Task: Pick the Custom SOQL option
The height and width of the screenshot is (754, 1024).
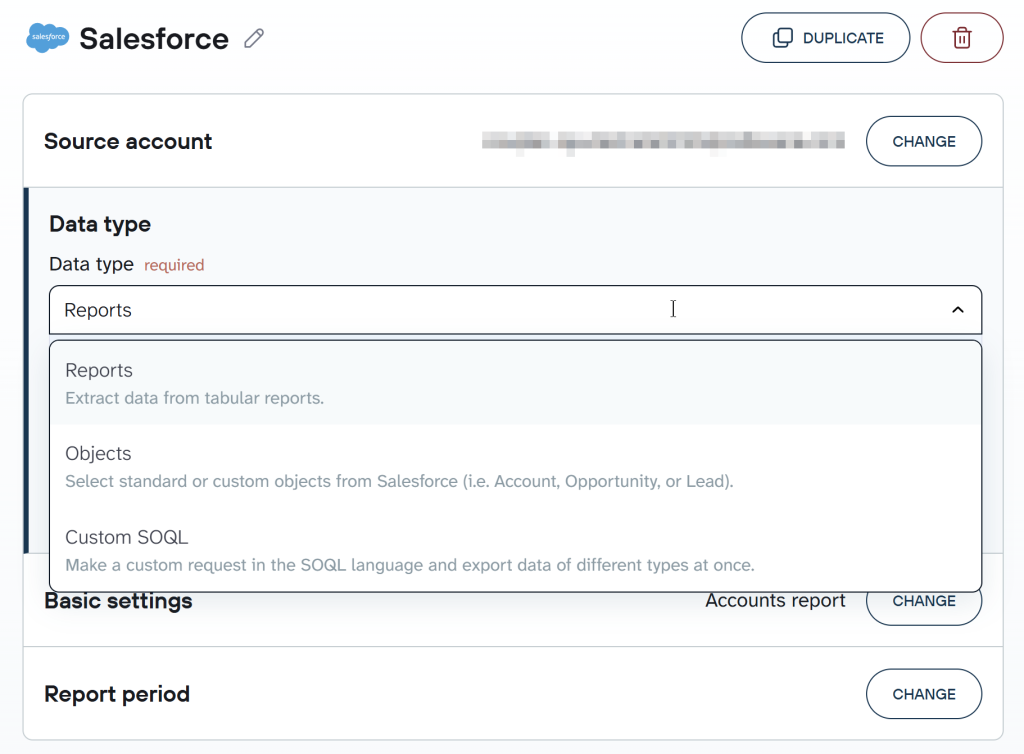Action: pos(515,550)
